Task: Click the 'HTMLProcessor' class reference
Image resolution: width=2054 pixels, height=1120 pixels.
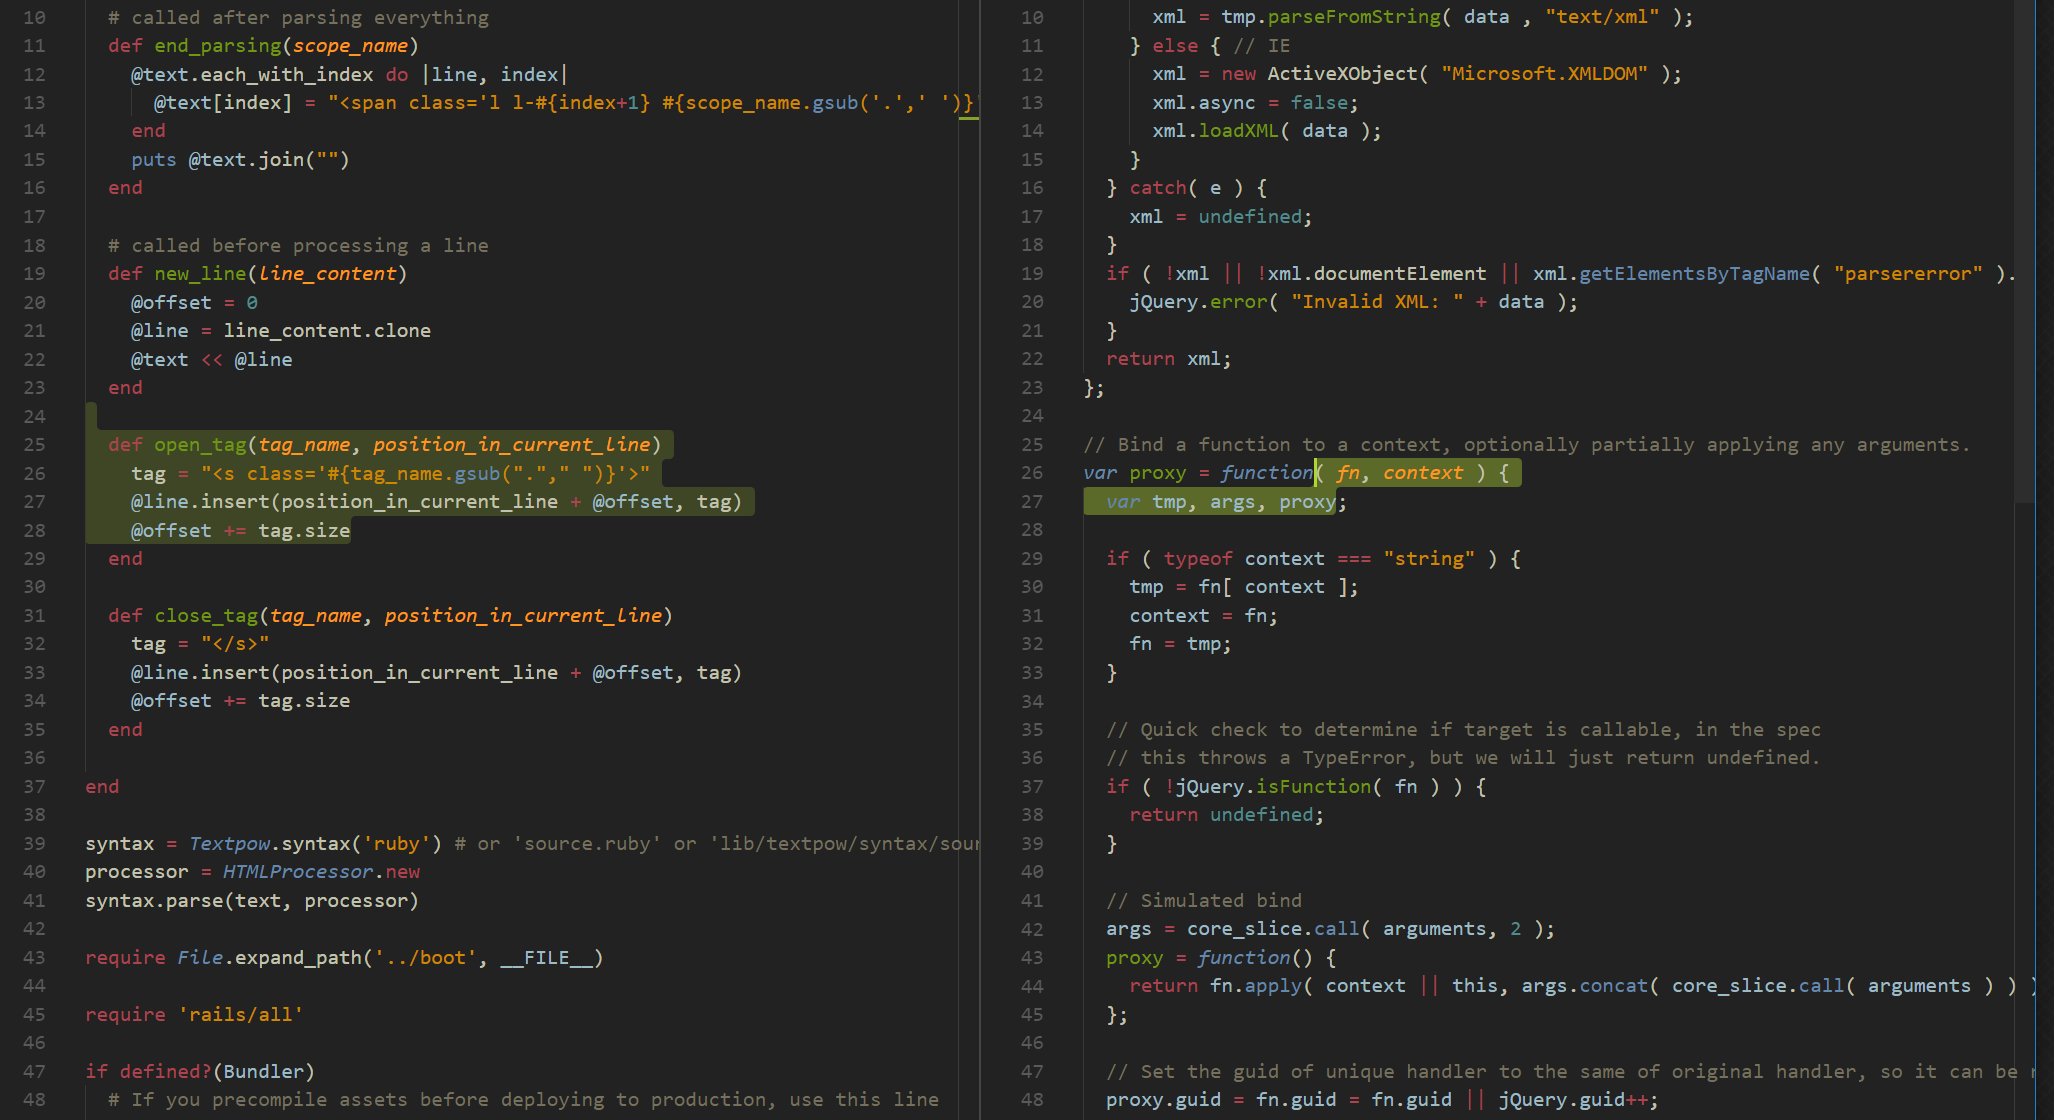Action: click(297, 871)
